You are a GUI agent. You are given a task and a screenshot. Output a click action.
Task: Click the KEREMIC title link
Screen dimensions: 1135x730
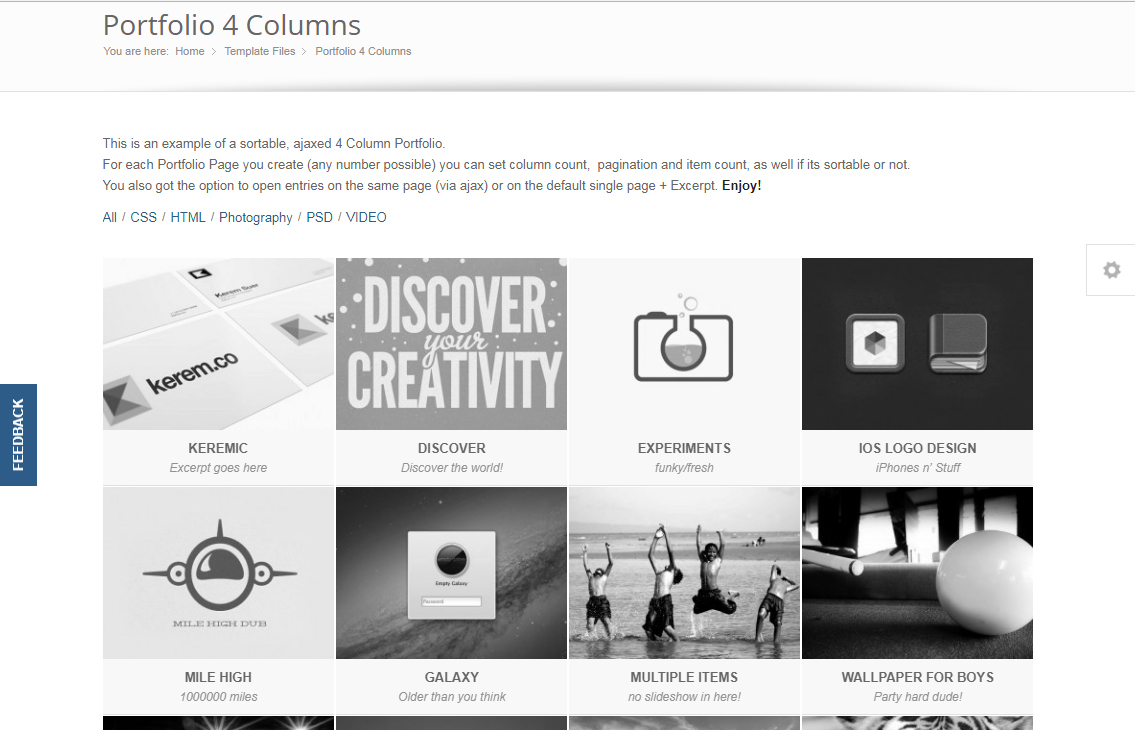click(x=218, y=448)
